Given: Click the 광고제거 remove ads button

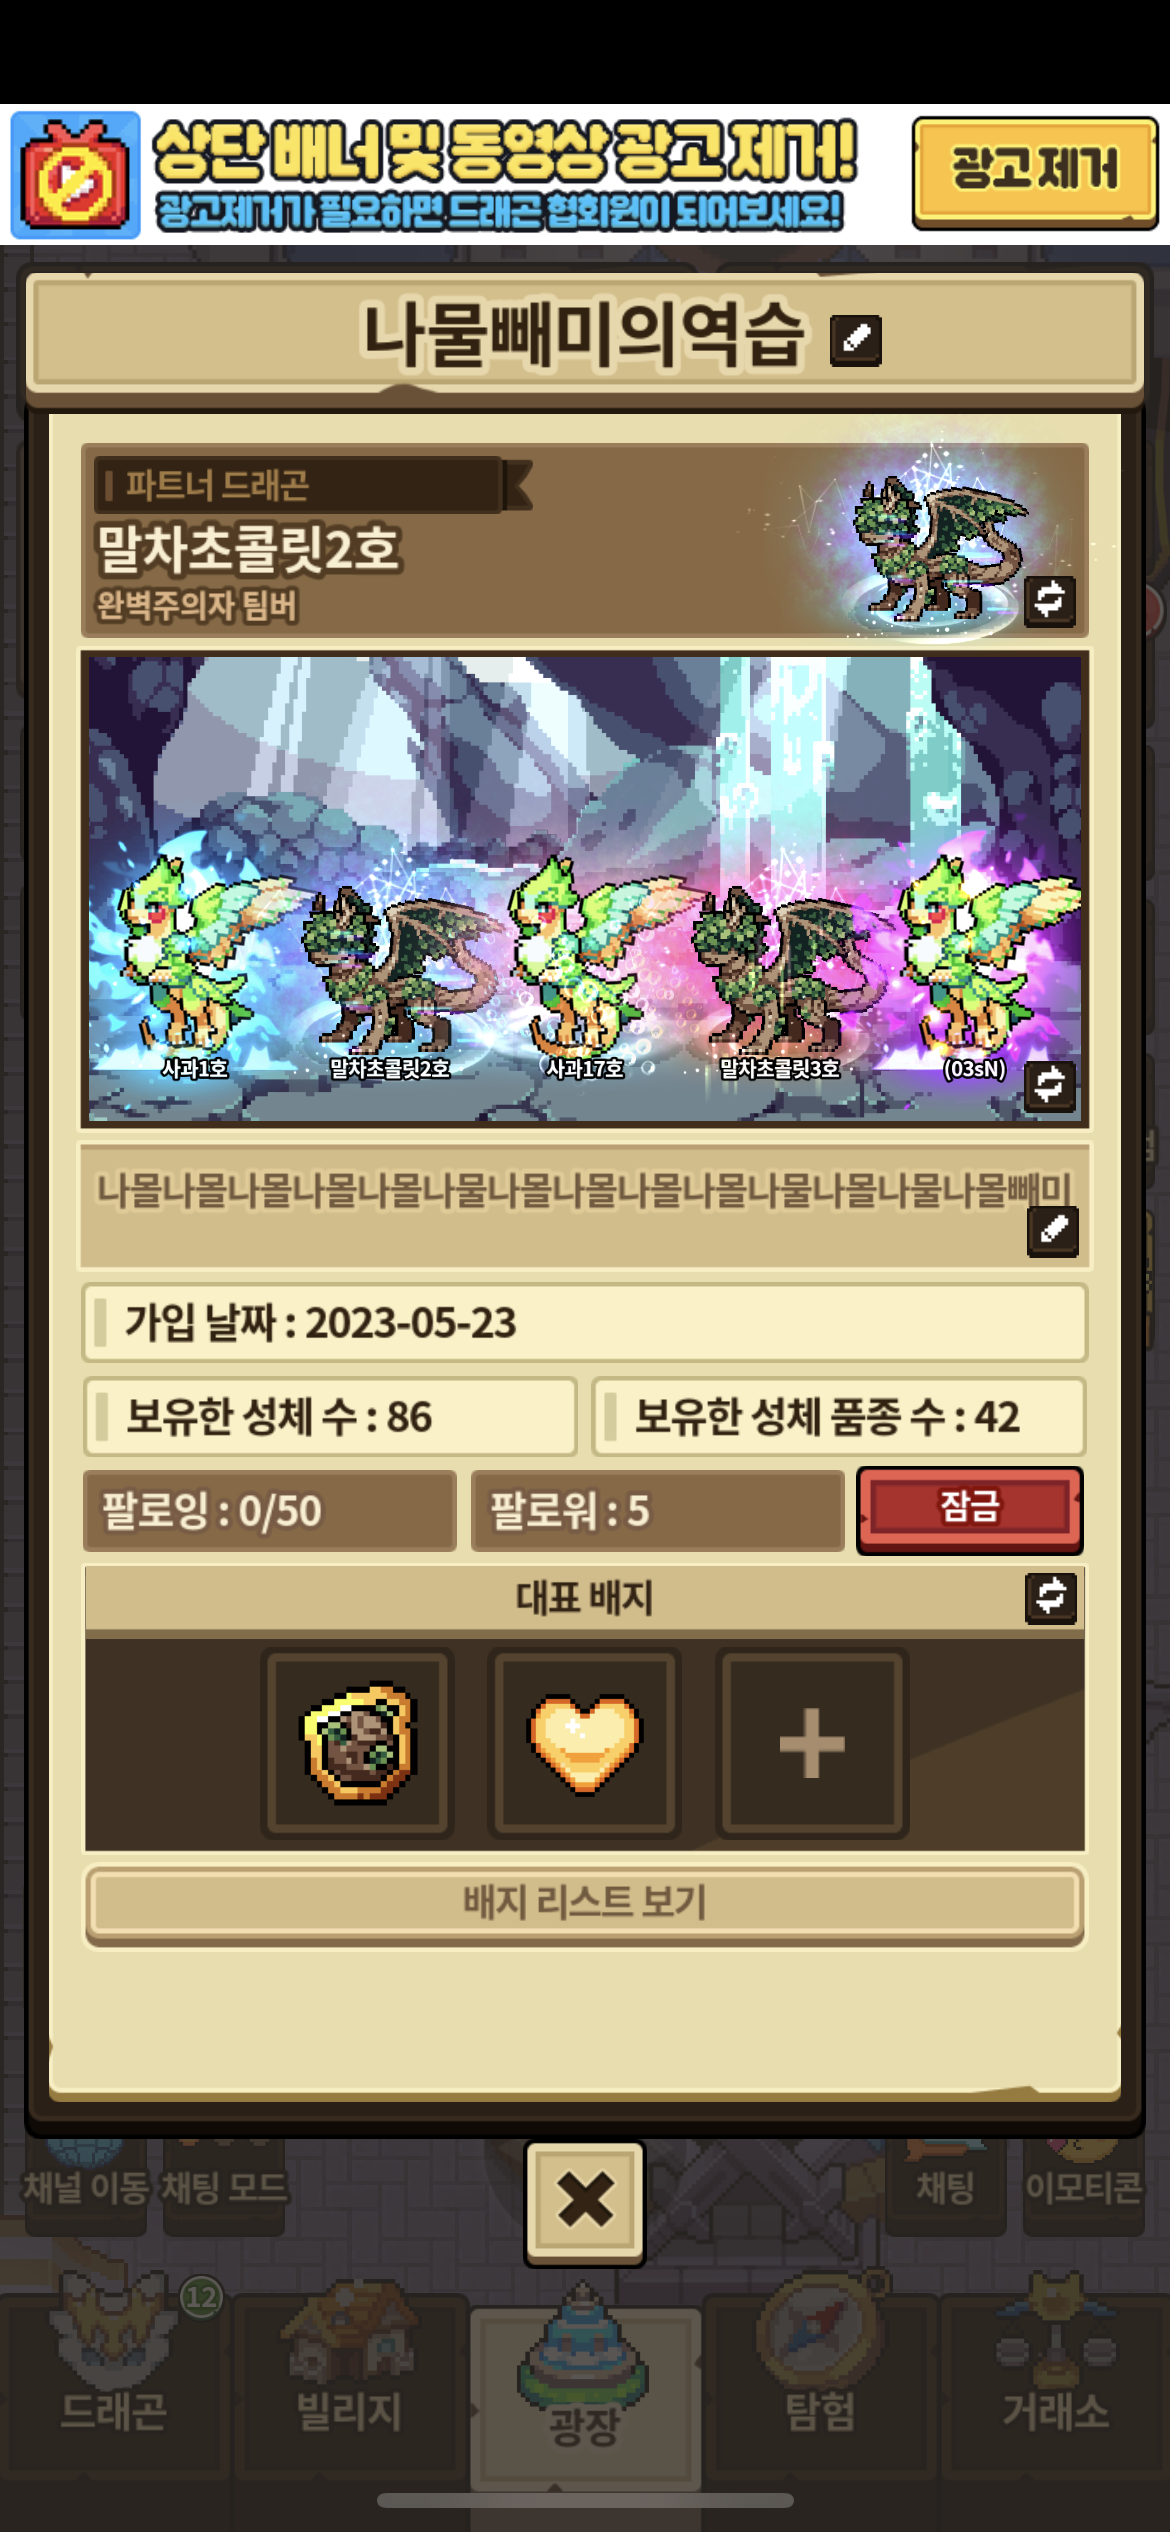Looking at the screenshot, I should (1035, 173).
